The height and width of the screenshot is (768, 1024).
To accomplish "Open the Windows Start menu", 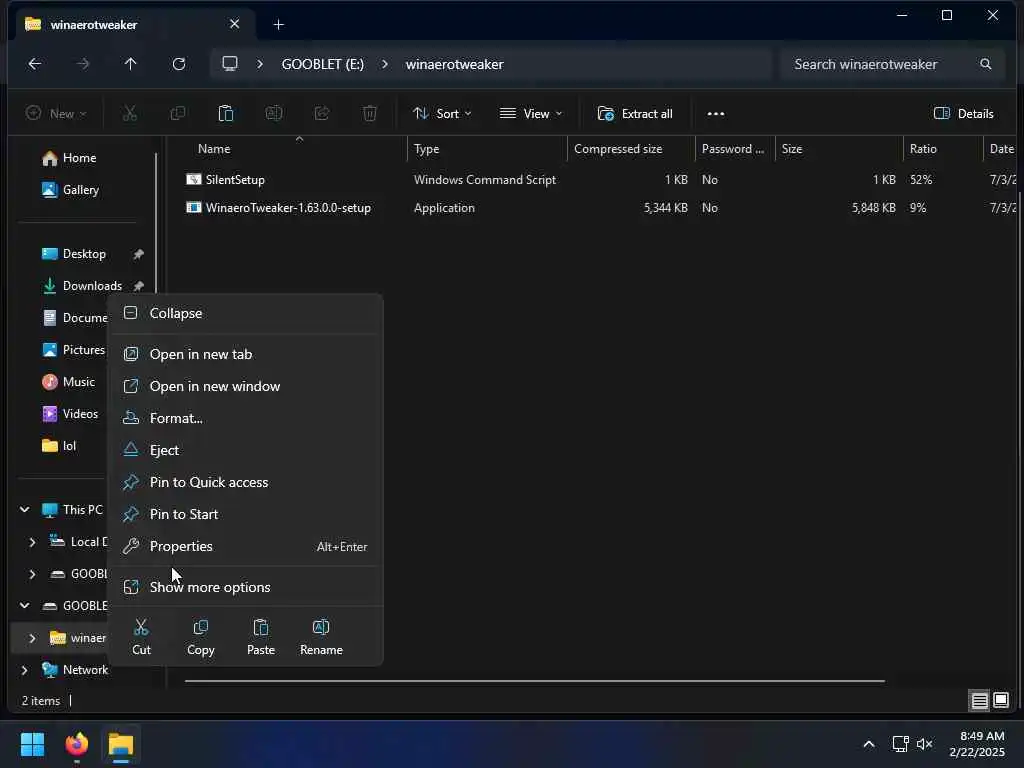I will tap(32, 744).
